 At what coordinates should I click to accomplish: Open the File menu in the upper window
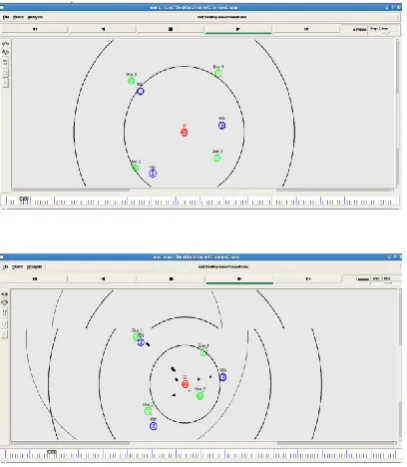(x=6, y=17)
